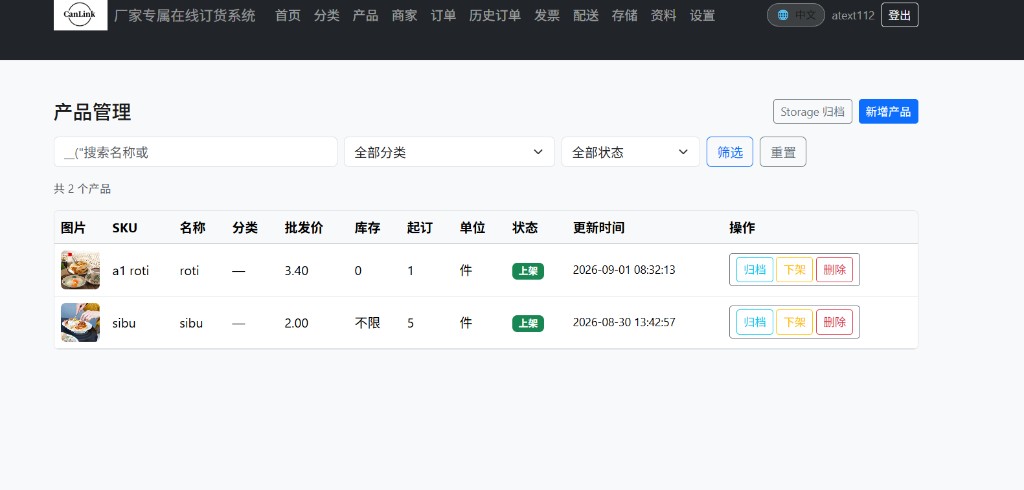This screenshot has height=490, width=1024.
Task: Expand the 全部状态 dropdown
Action: [x=630, y=152]
